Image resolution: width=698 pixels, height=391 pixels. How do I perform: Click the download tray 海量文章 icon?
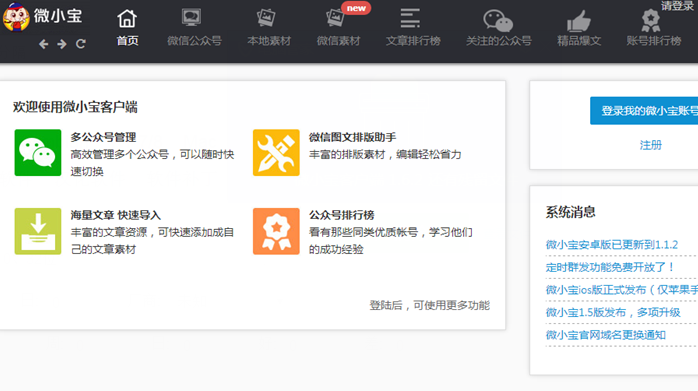click(38, 231)
